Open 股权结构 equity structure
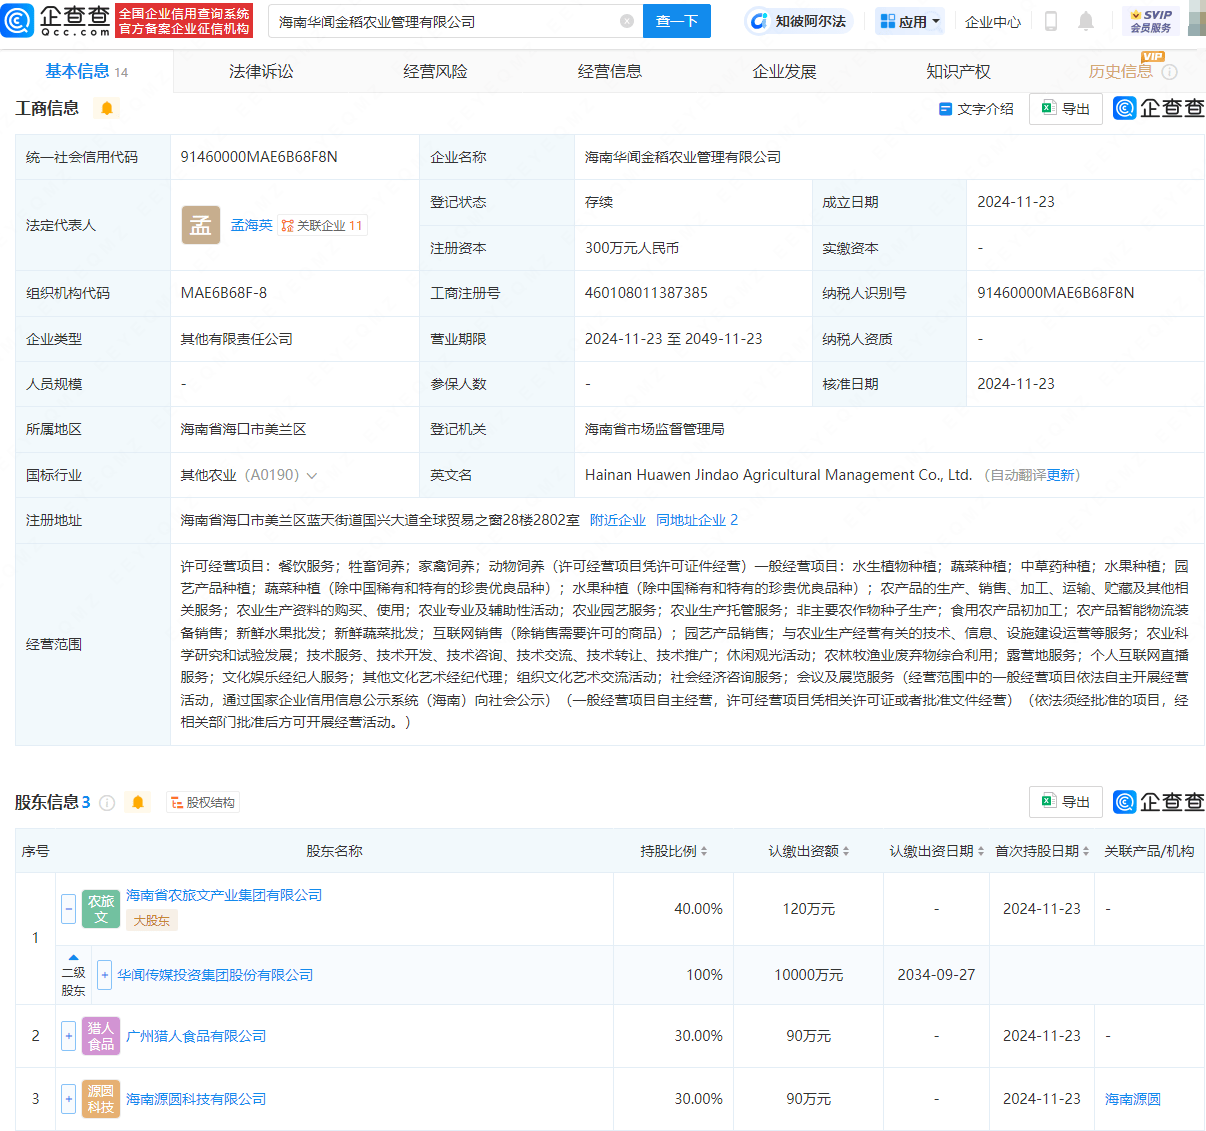 [x=203, y=802]
